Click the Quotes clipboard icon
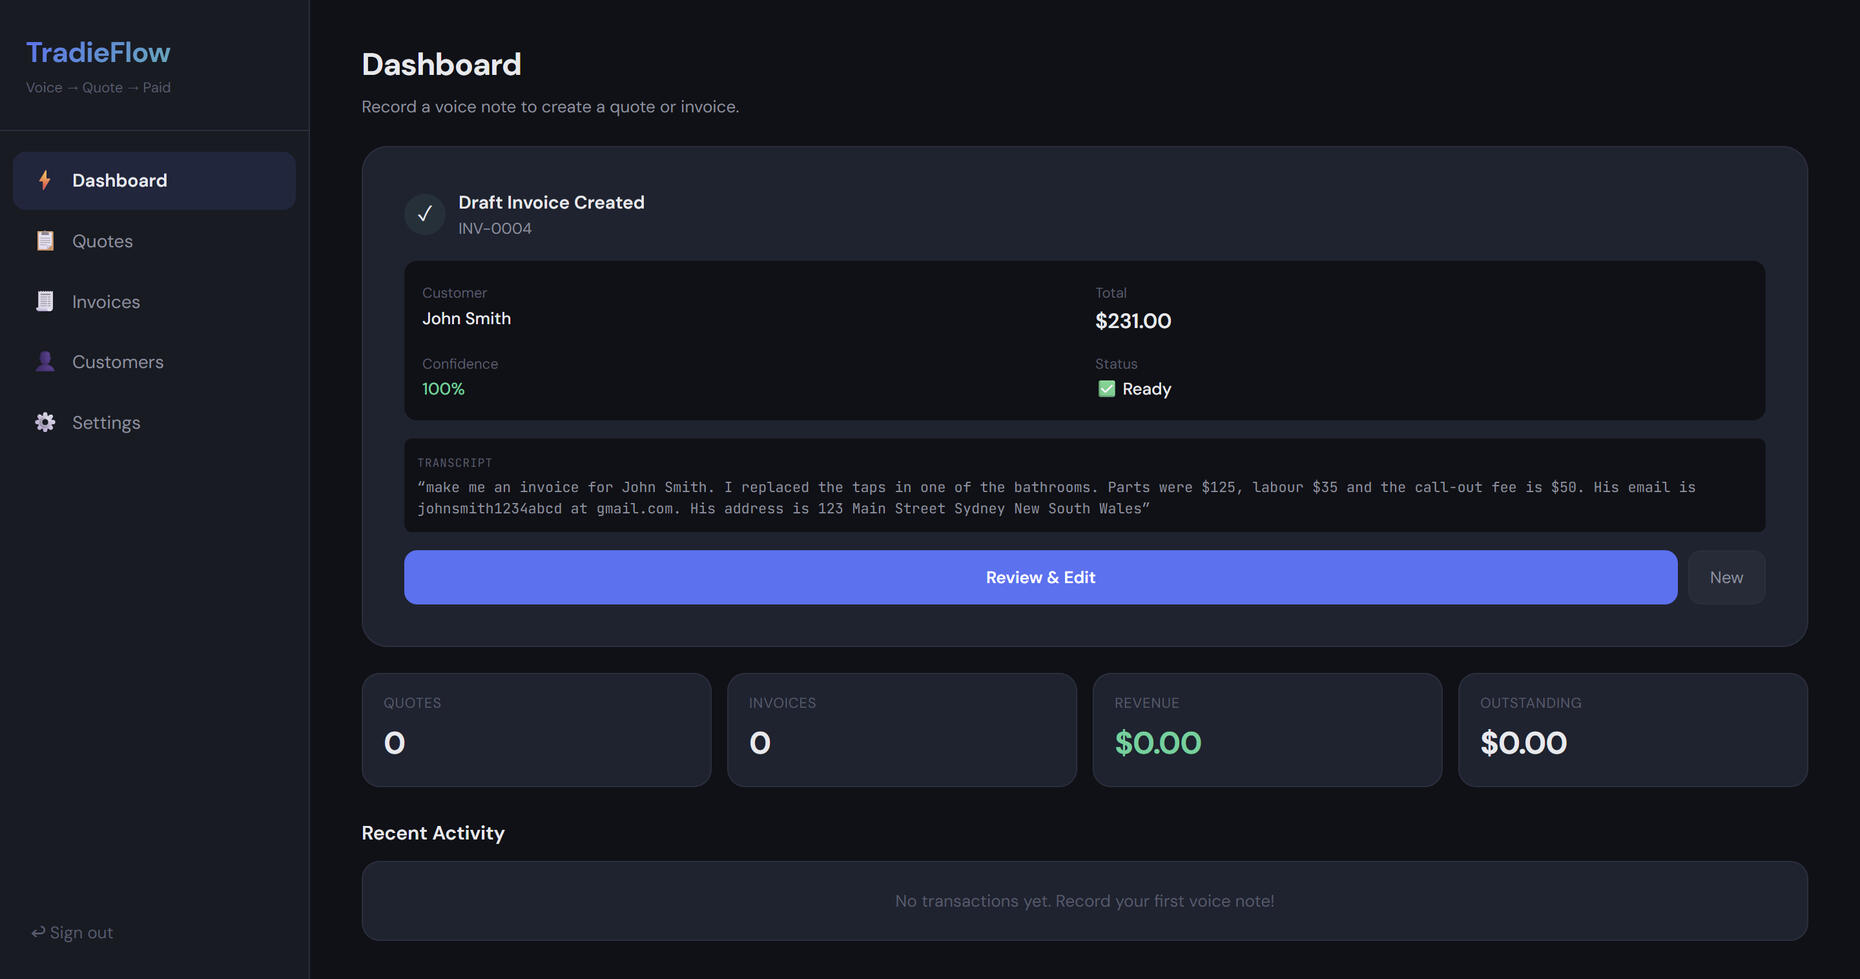 click(45, 241)
